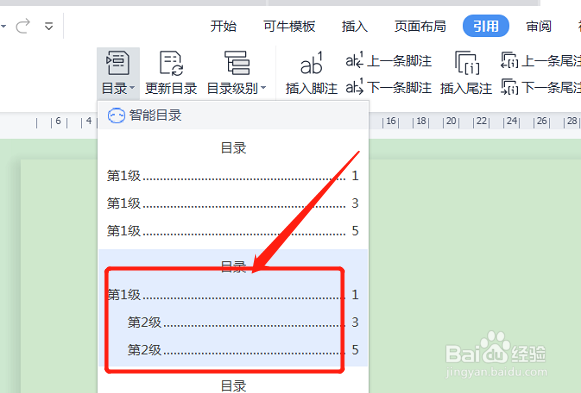Switch to the 开始 tab

click(x=223, y=26)
